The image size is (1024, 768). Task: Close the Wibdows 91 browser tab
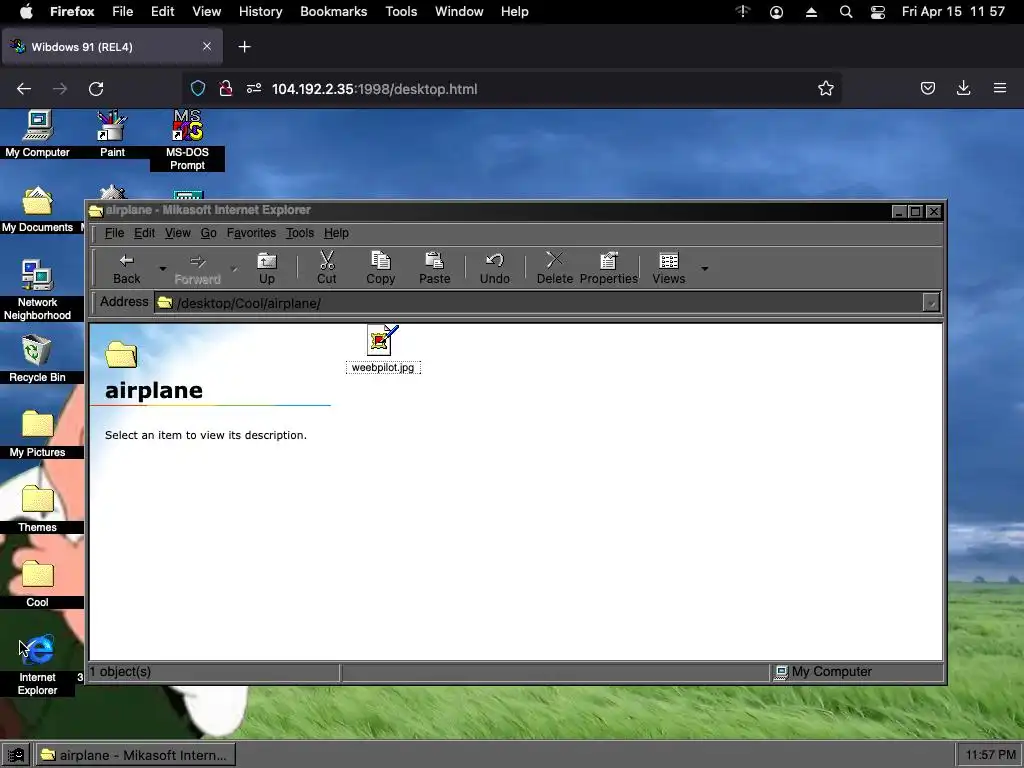click(x=206, y=46)
